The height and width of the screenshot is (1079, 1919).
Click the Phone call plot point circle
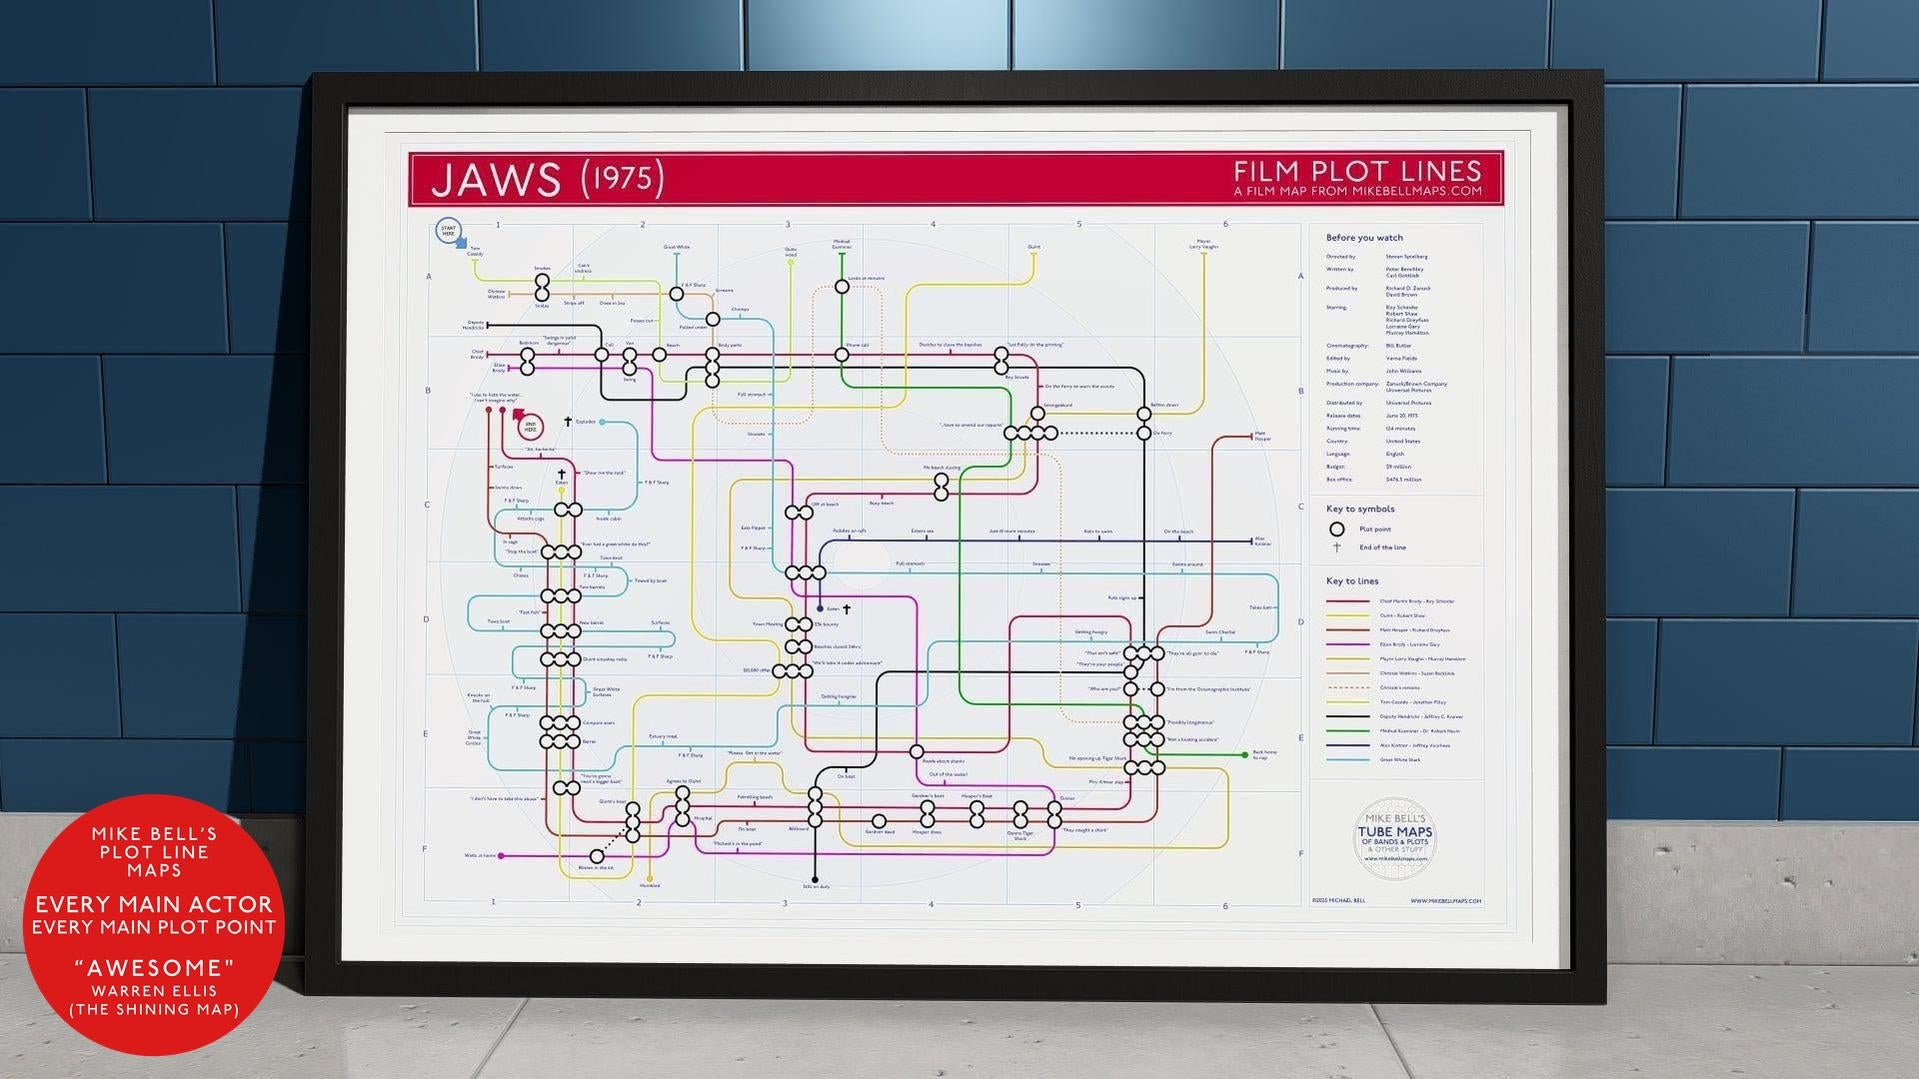coord(842,355)
